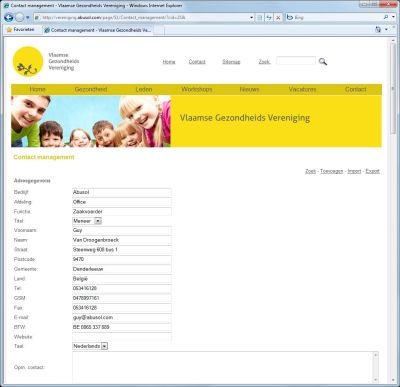Viewport: 400px width, 387px height.
Task: Click the red Stop icon in the address bar
Action: coord(278,18)
